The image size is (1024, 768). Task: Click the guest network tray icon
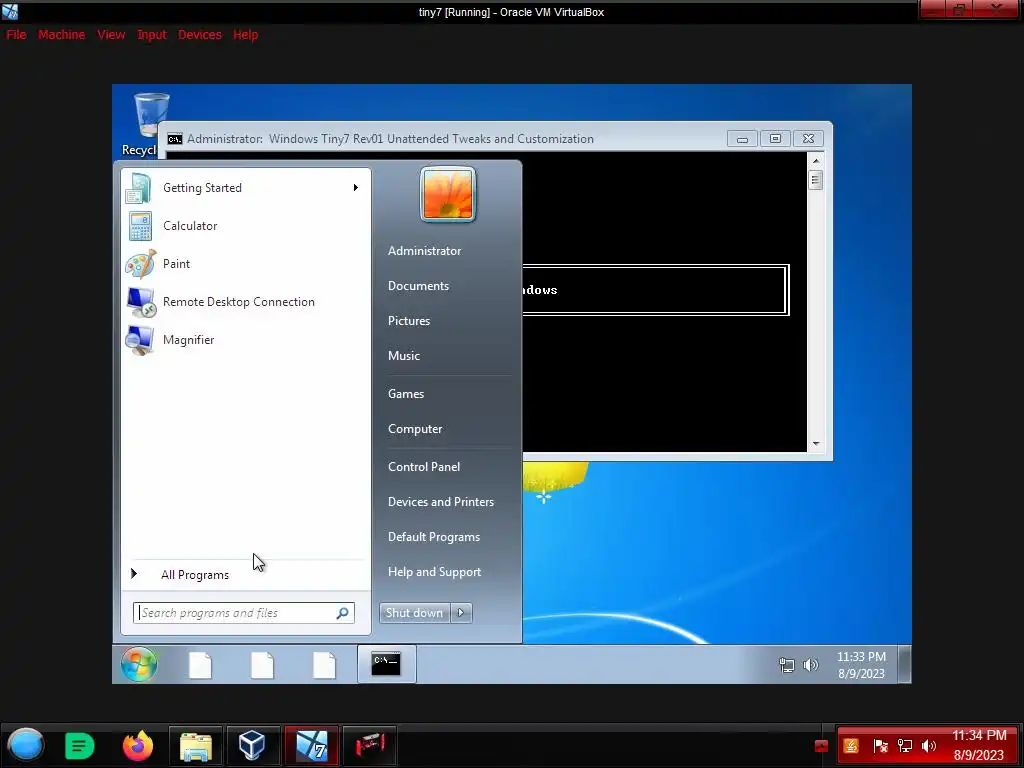pos(787,665)
